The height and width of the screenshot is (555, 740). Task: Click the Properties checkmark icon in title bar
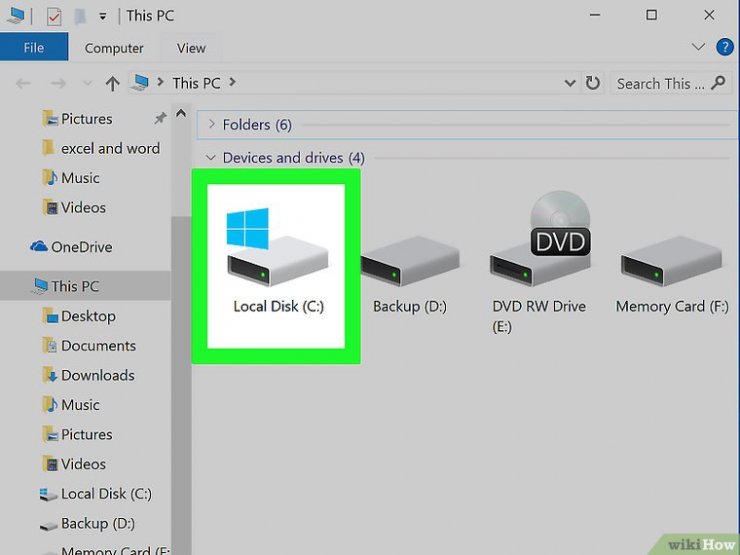[x=54, y=17]
